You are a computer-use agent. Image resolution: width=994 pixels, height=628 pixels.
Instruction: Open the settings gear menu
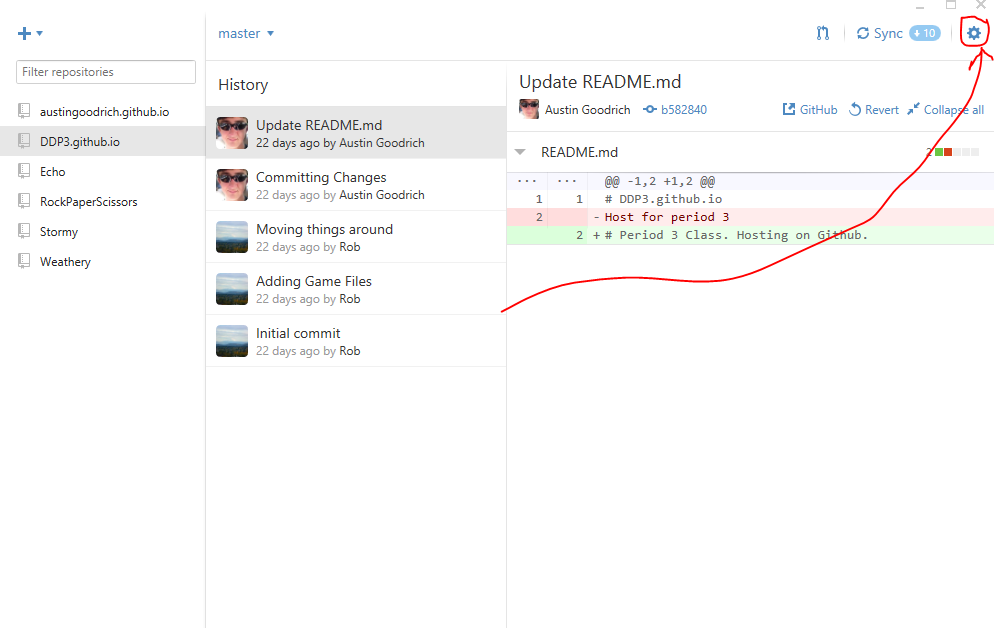973,33
